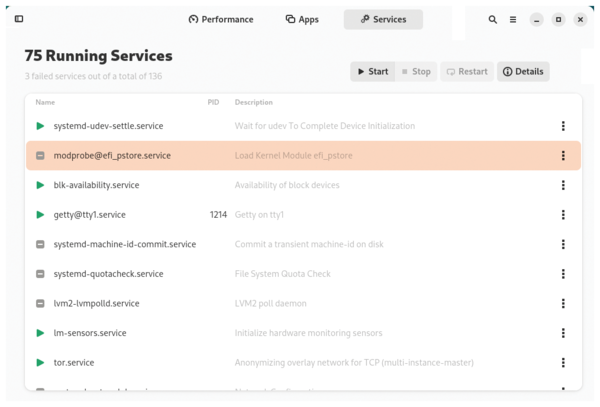Open three-dot menu for modprobe@efi_pstore.service
Screen dimensions: 600x407
pyautogui.click(x=563, y=156)
